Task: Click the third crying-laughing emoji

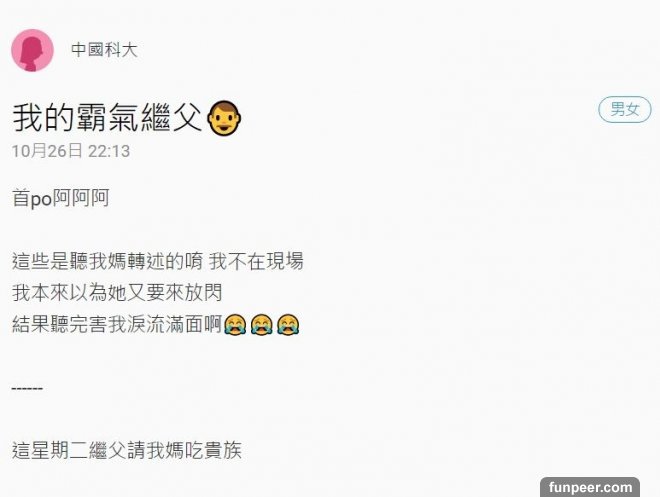Action: [288, 324]
